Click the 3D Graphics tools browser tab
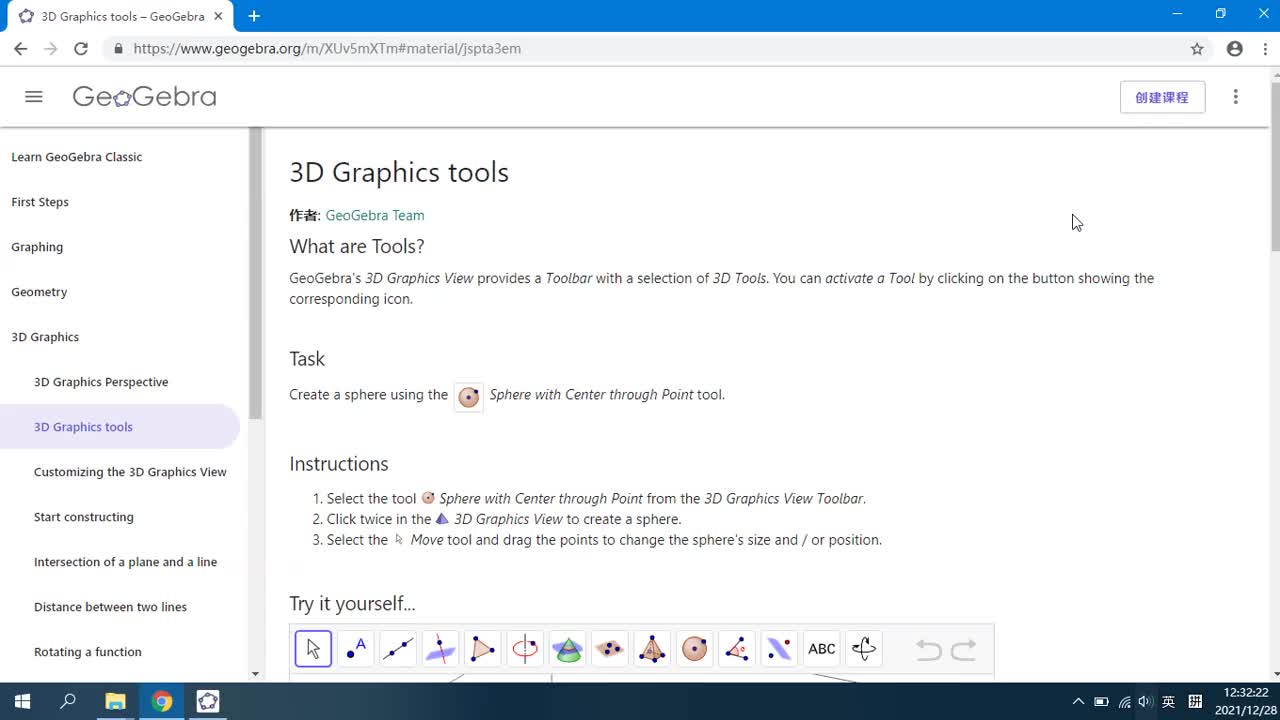This screenshot has height=720, width=1280. (122, 17)
